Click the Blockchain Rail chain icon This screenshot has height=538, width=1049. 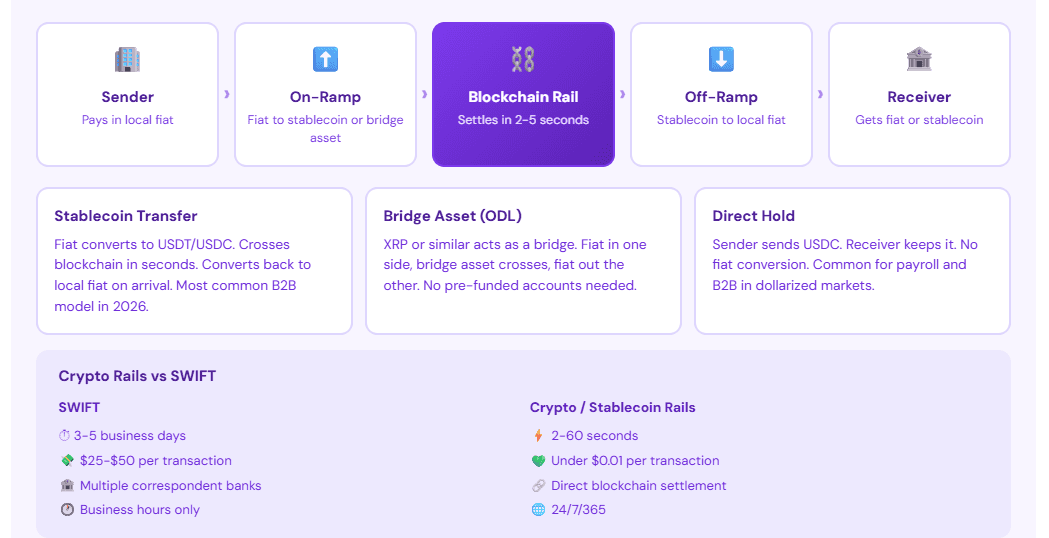pos(523,59)
